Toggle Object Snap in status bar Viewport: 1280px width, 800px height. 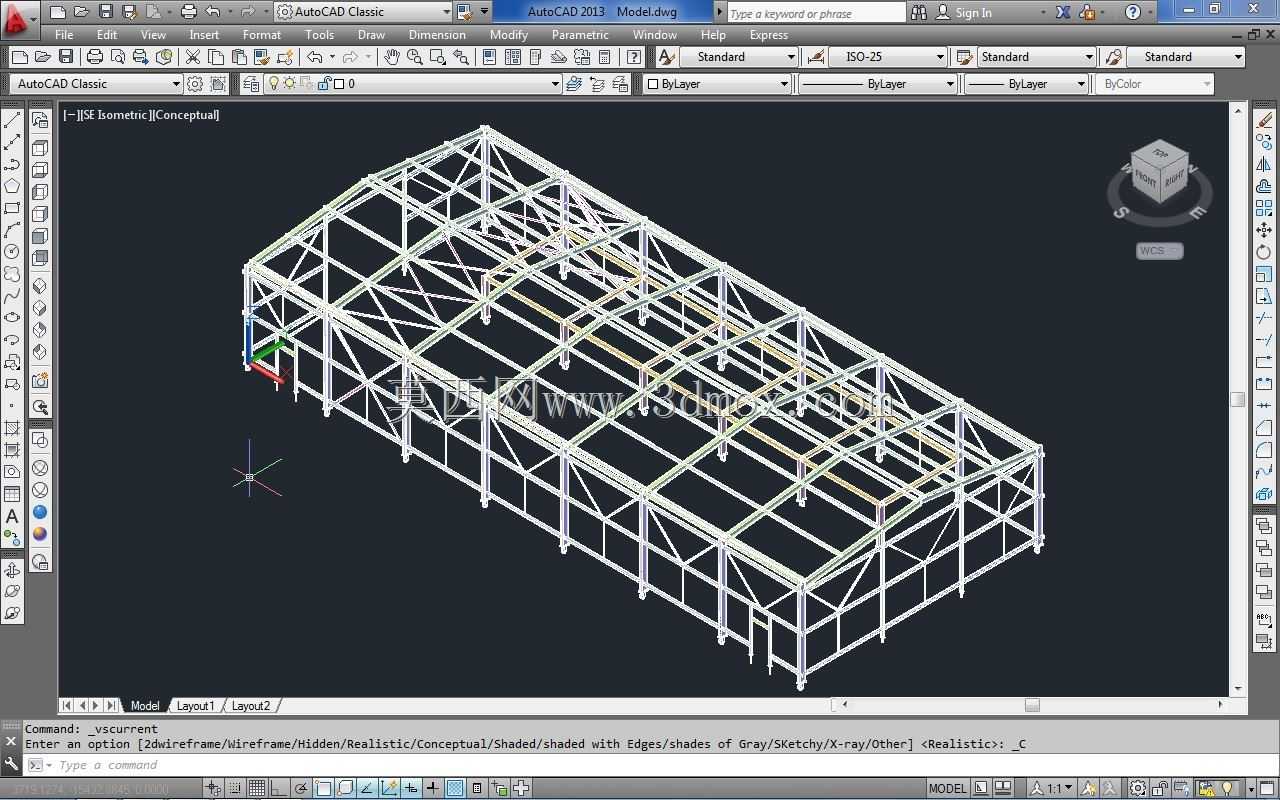click(x=323, y=788)
